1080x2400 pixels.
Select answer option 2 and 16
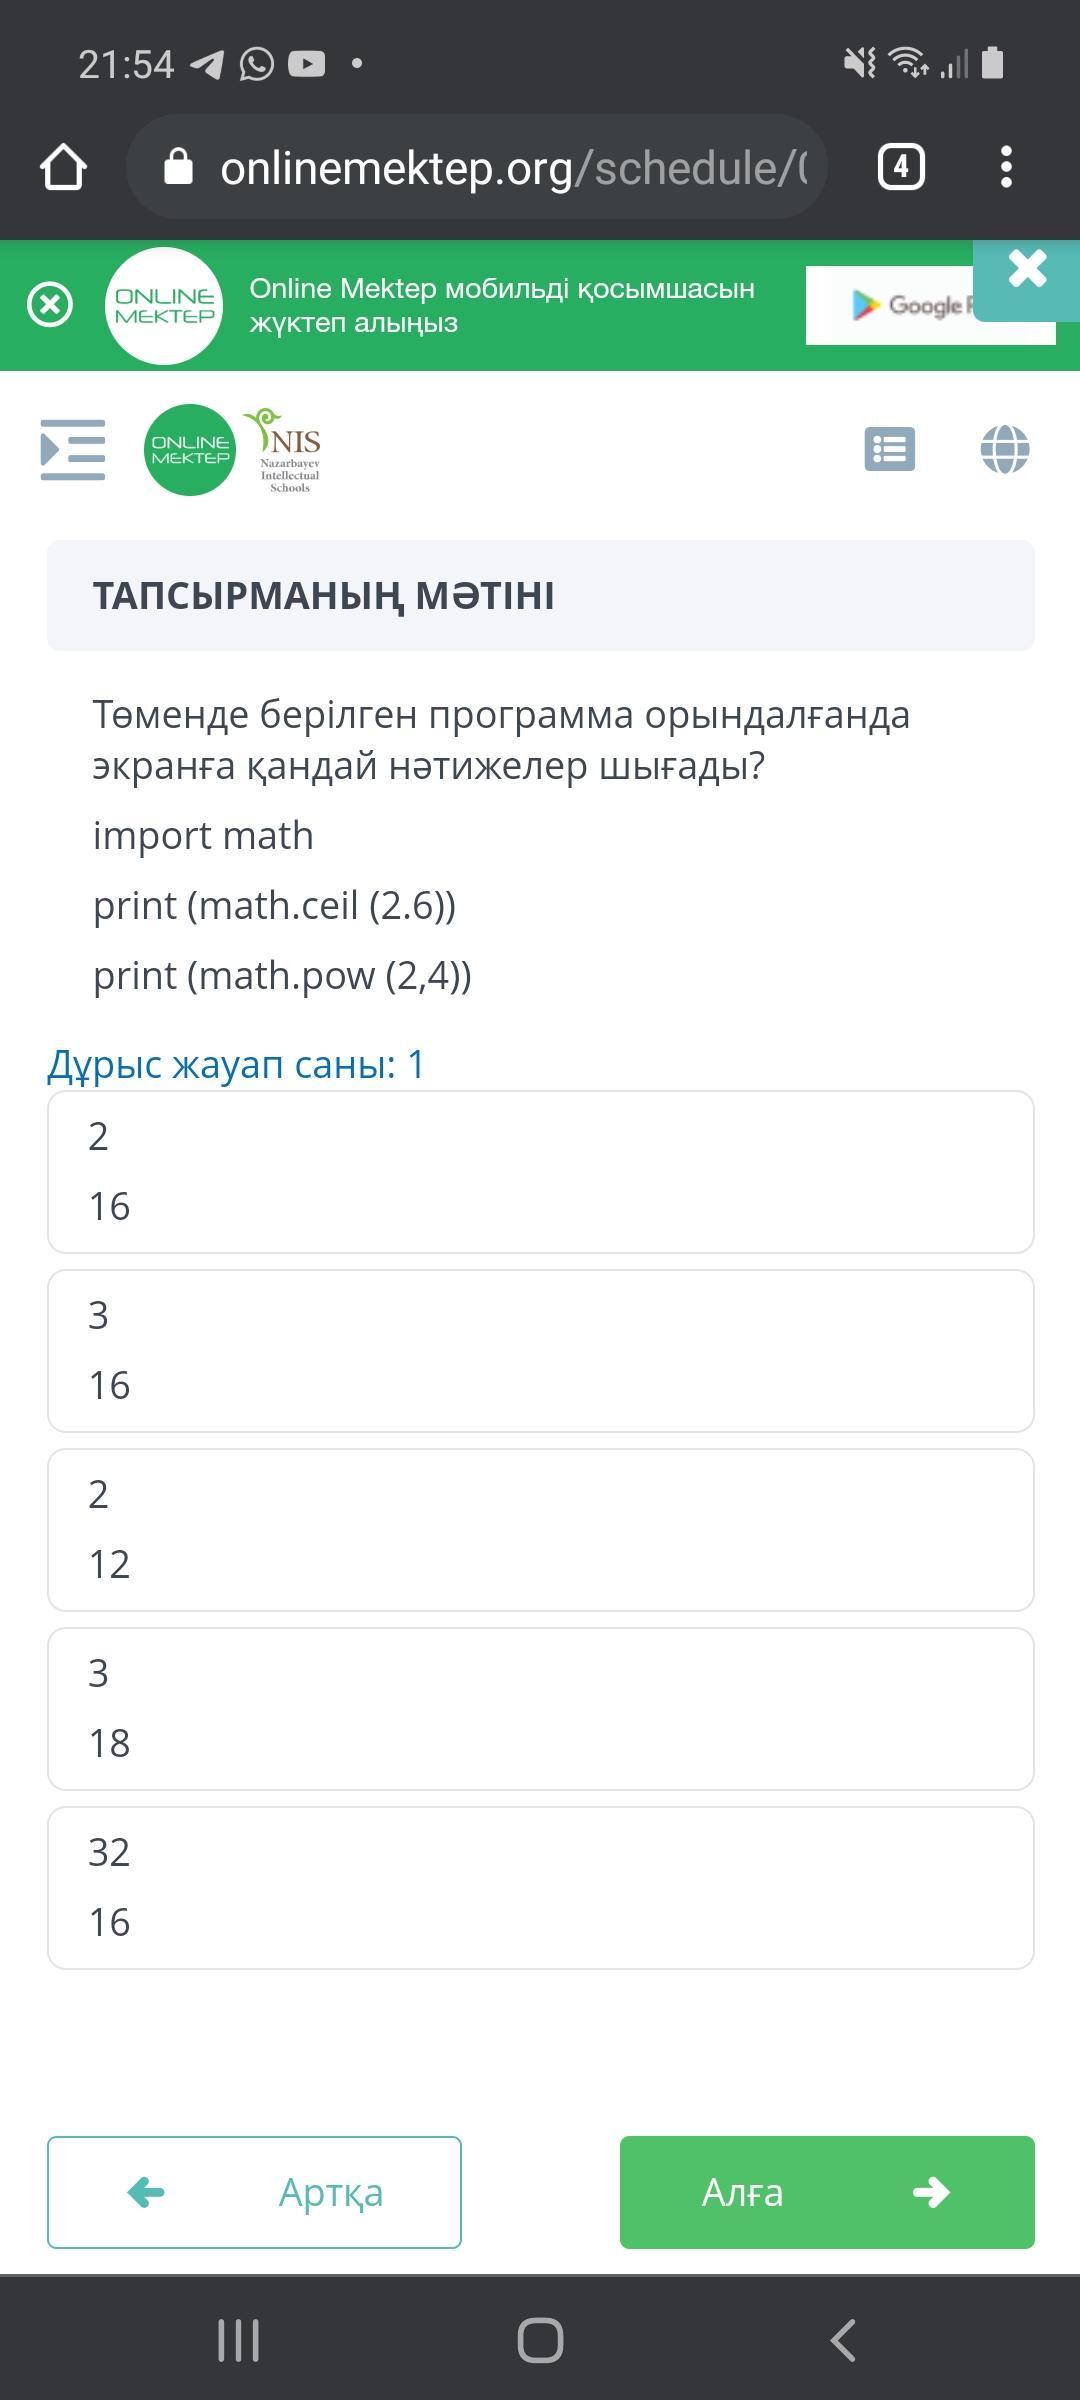click(x=540, y=1172)
